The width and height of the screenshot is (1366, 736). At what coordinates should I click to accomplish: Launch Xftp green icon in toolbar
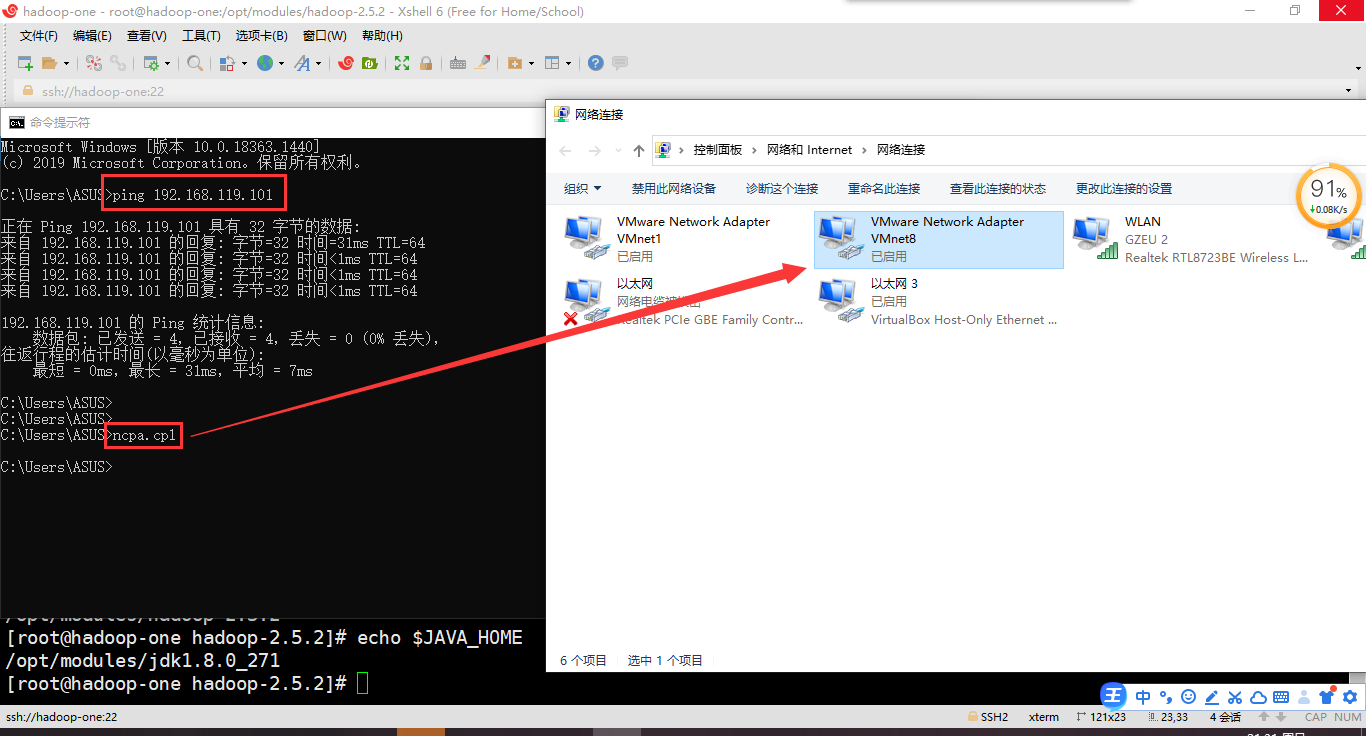coord(369,63)
